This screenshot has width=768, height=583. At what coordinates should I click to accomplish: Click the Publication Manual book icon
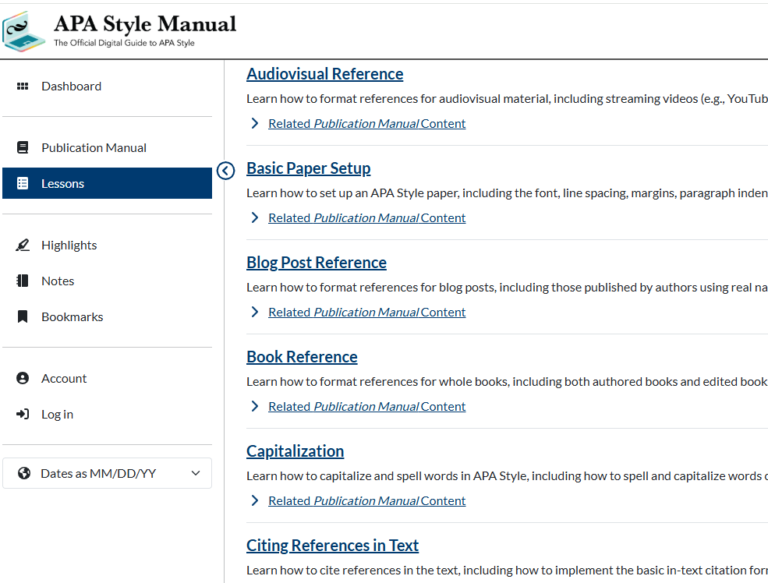point(23,148)
